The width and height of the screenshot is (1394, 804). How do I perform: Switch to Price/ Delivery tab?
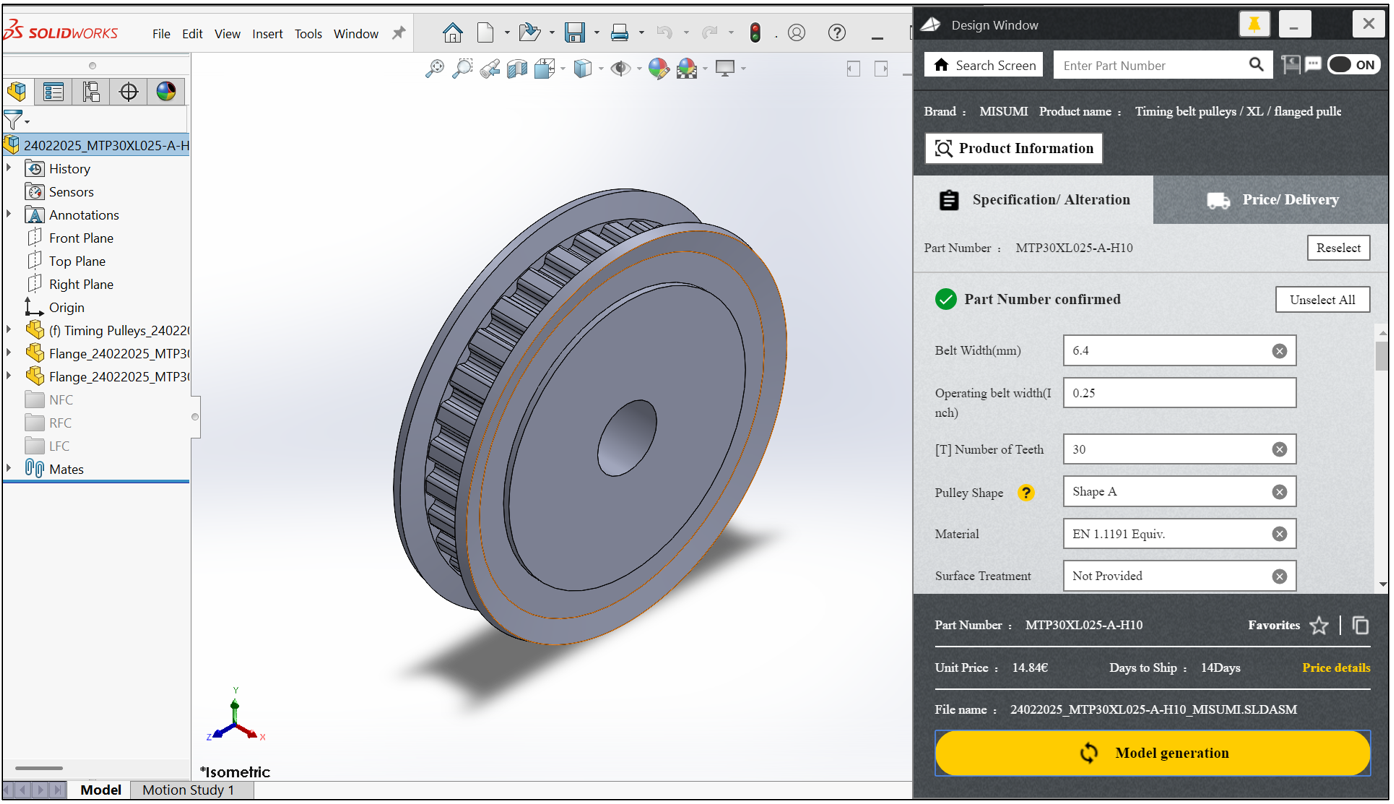click(x=1270, y=200)
